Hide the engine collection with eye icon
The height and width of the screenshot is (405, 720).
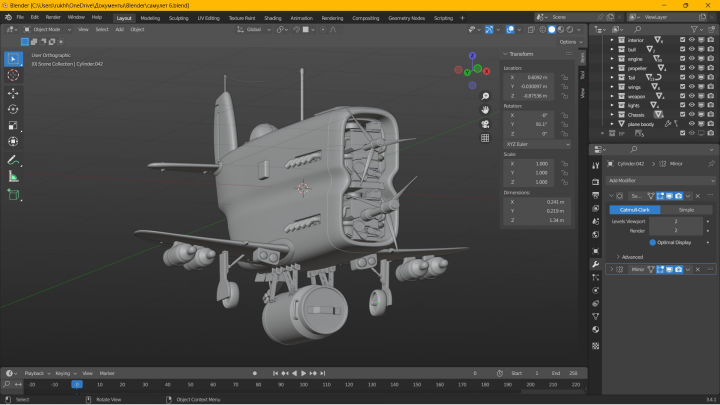coord(692,59)
